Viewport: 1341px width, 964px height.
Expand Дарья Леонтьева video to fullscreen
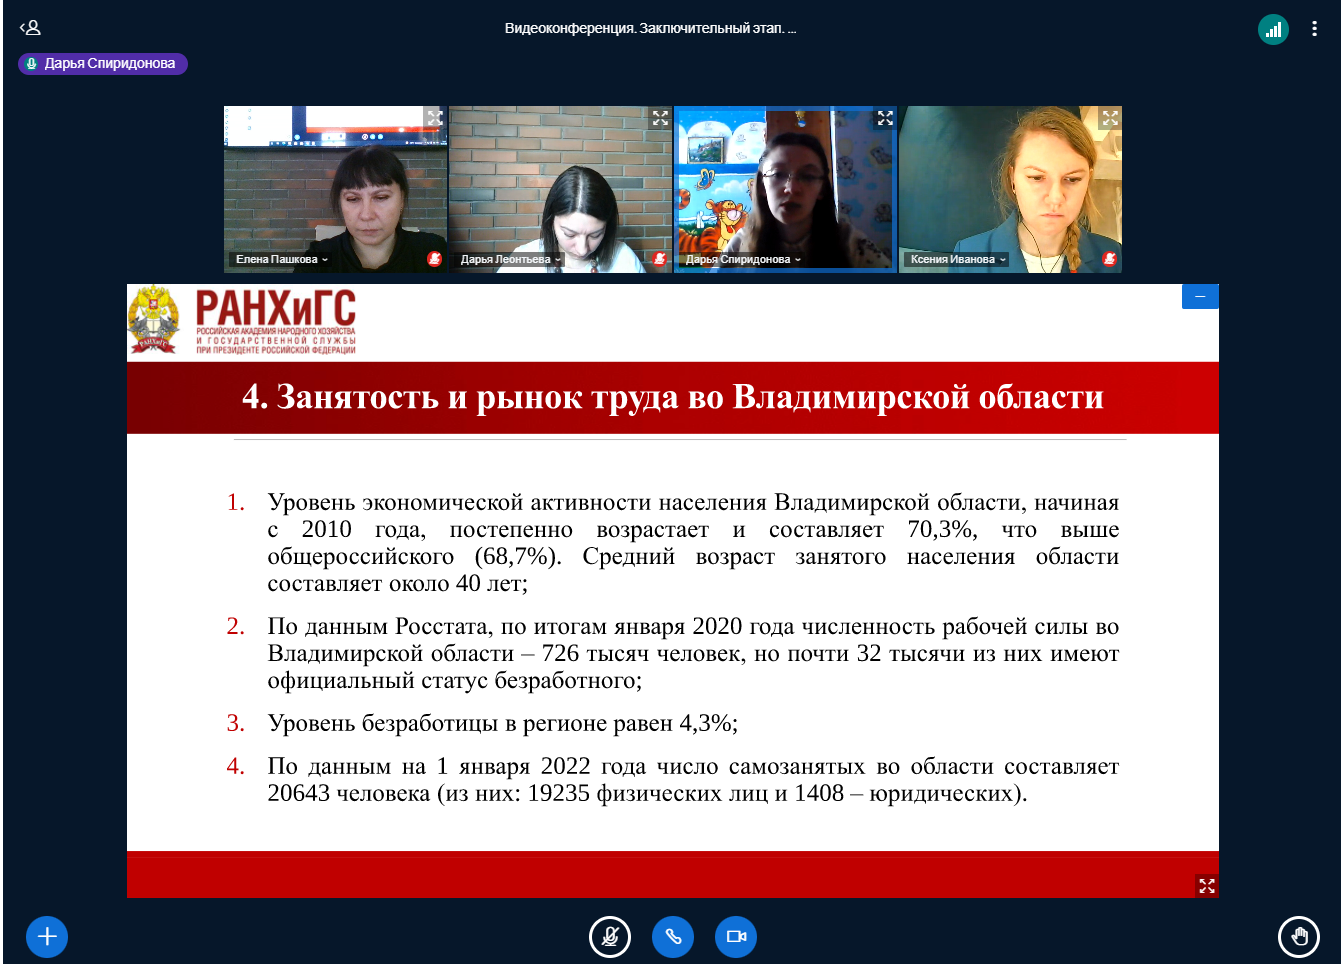[660, 118]
